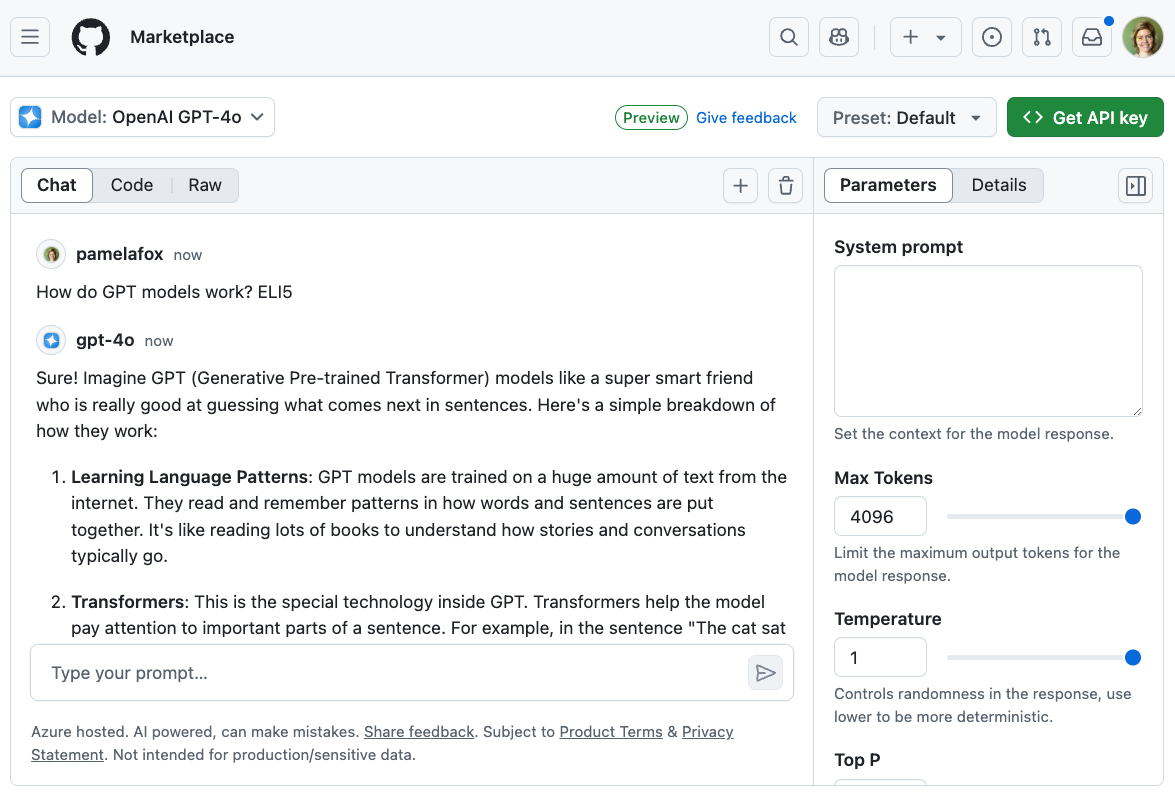The height and width of the screenshot is (796, 1175).
Task: Click the Top P label
Action: 857,760
